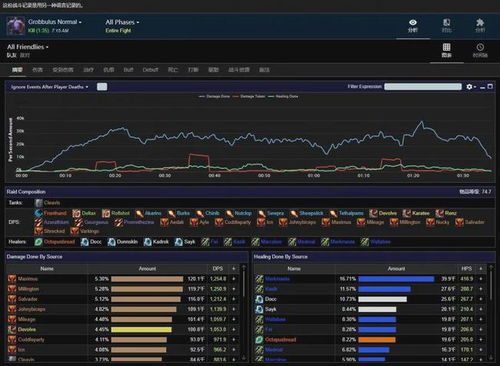
Task: Toggle Healing Done series in graph legend
Action: (283, 96)
